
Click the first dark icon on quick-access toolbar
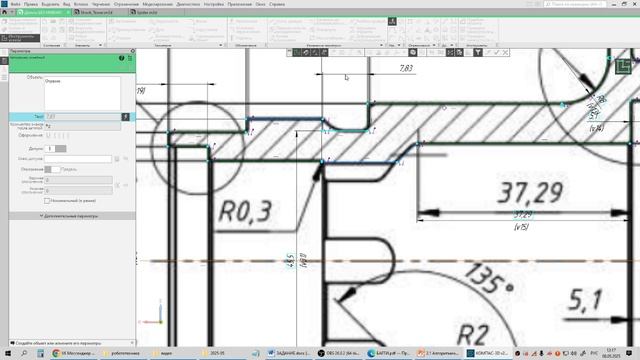tap(297, 52)
